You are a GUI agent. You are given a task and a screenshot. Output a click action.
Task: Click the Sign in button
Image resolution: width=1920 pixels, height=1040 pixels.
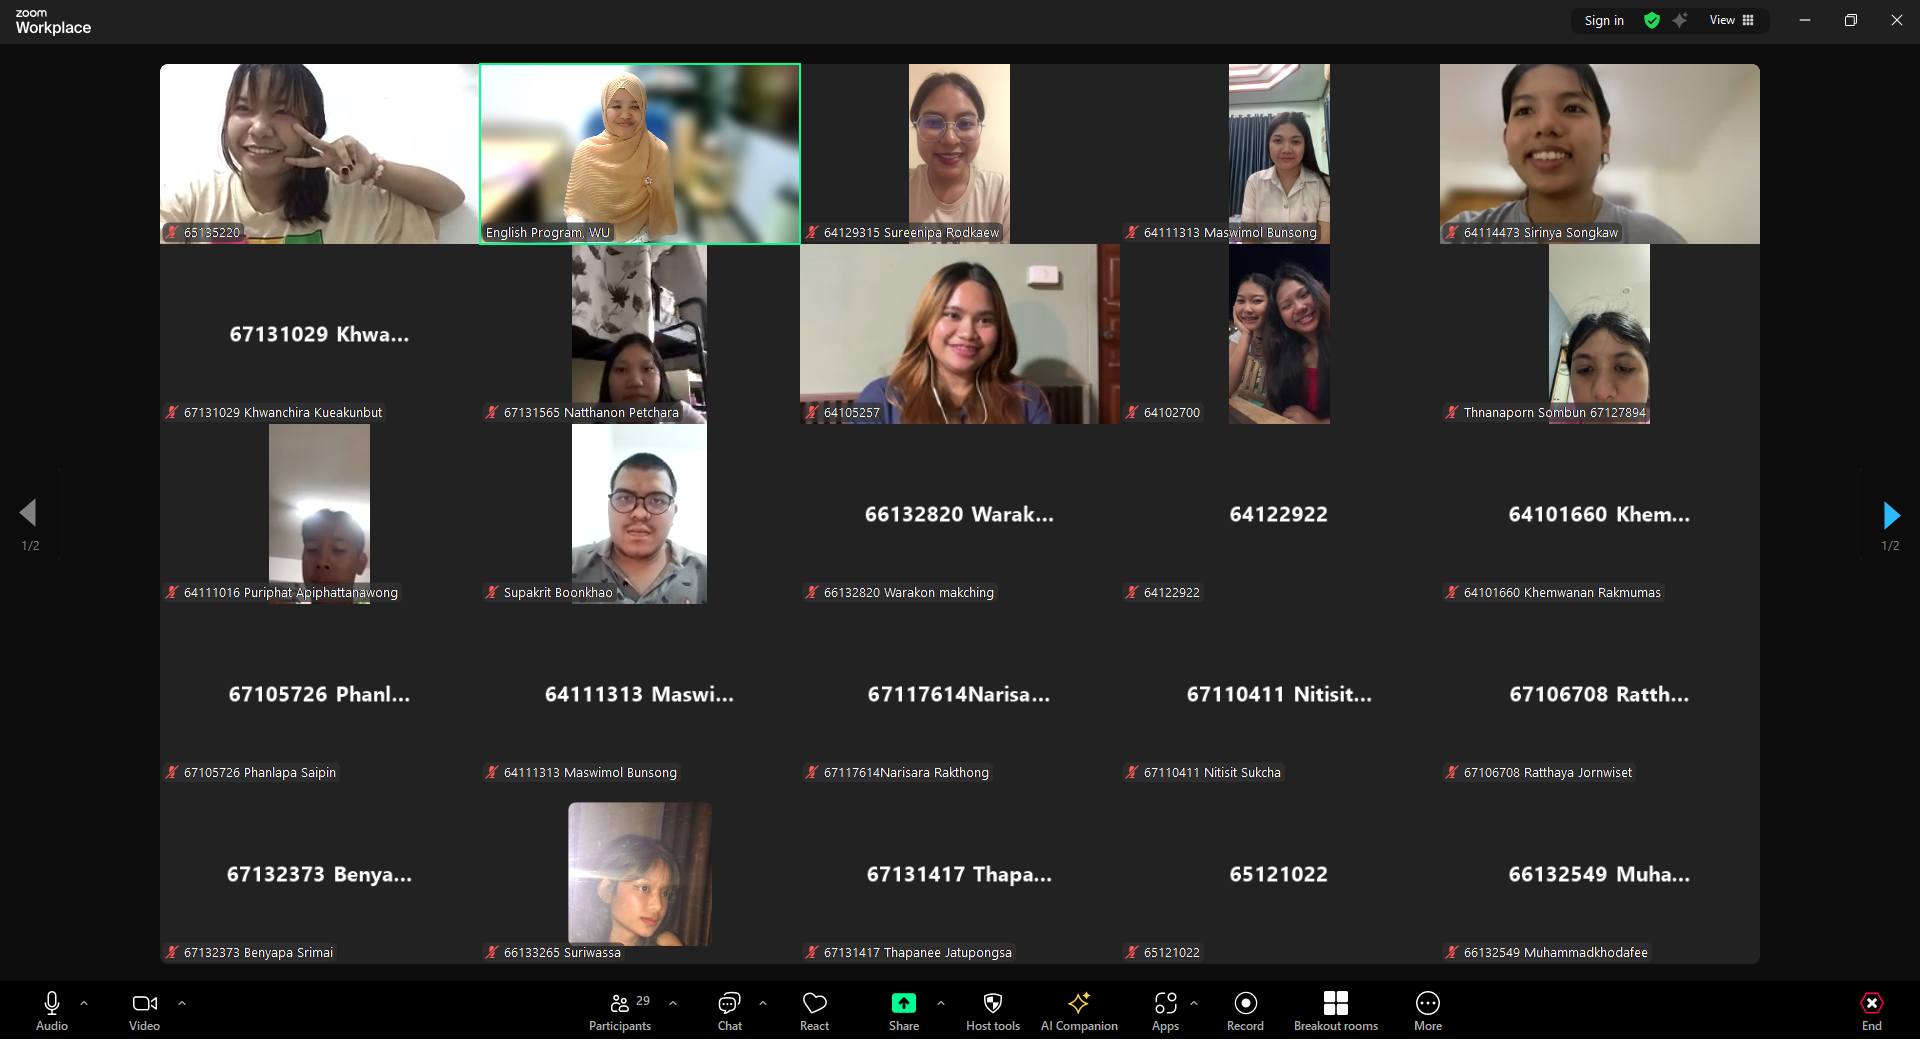(x=1604, y=20)
